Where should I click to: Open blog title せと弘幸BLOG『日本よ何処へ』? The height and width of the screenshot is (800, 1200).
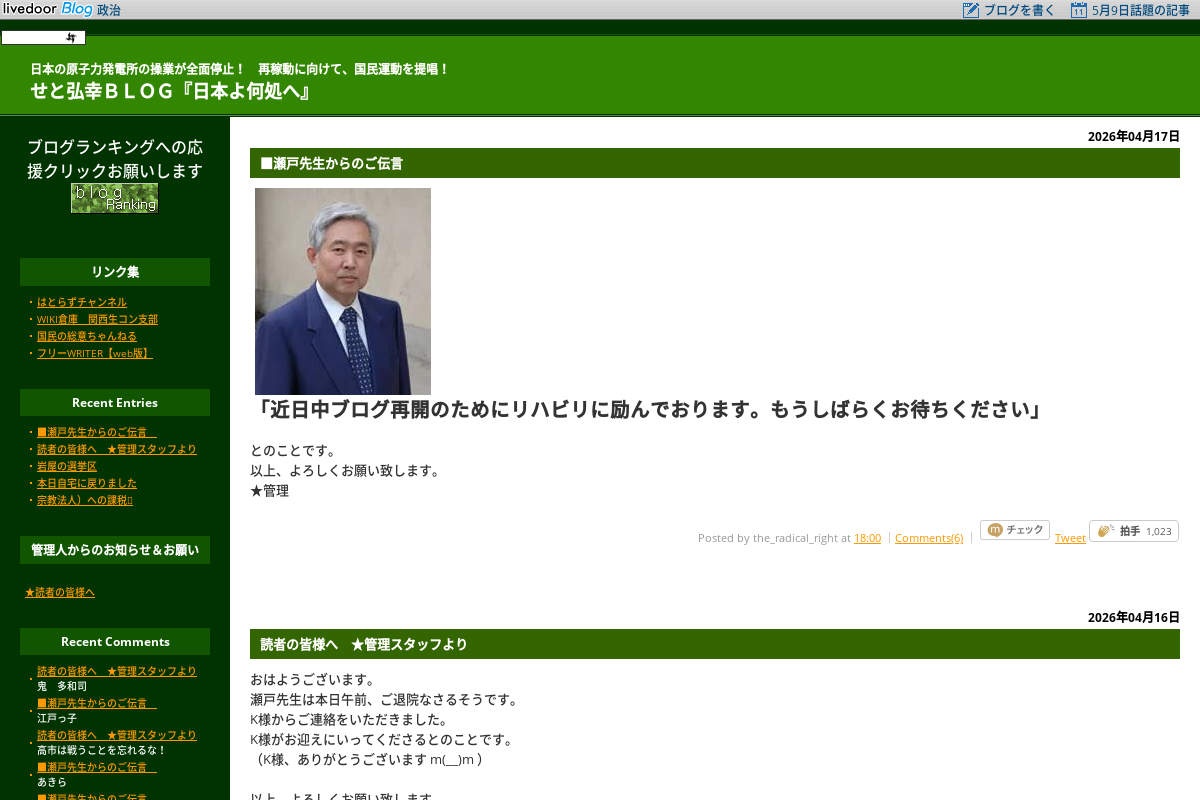[171, 91]
